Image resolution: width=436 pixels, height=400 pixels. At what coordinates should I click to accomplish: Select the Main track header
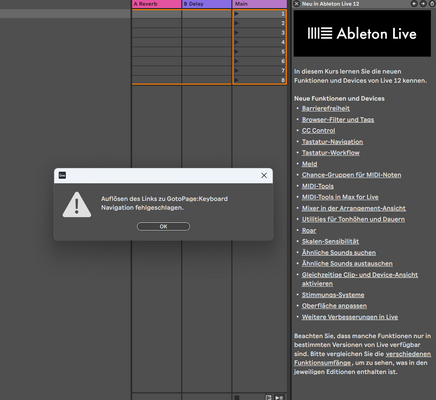[260, 4]
